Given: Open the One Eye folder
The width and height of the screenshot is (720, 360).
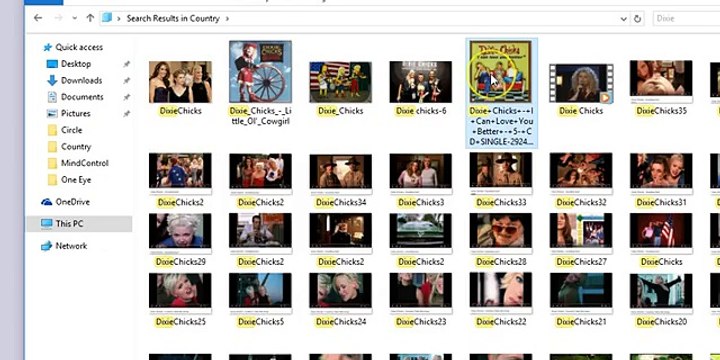Looking at the screenshot, I should (76, 180).
